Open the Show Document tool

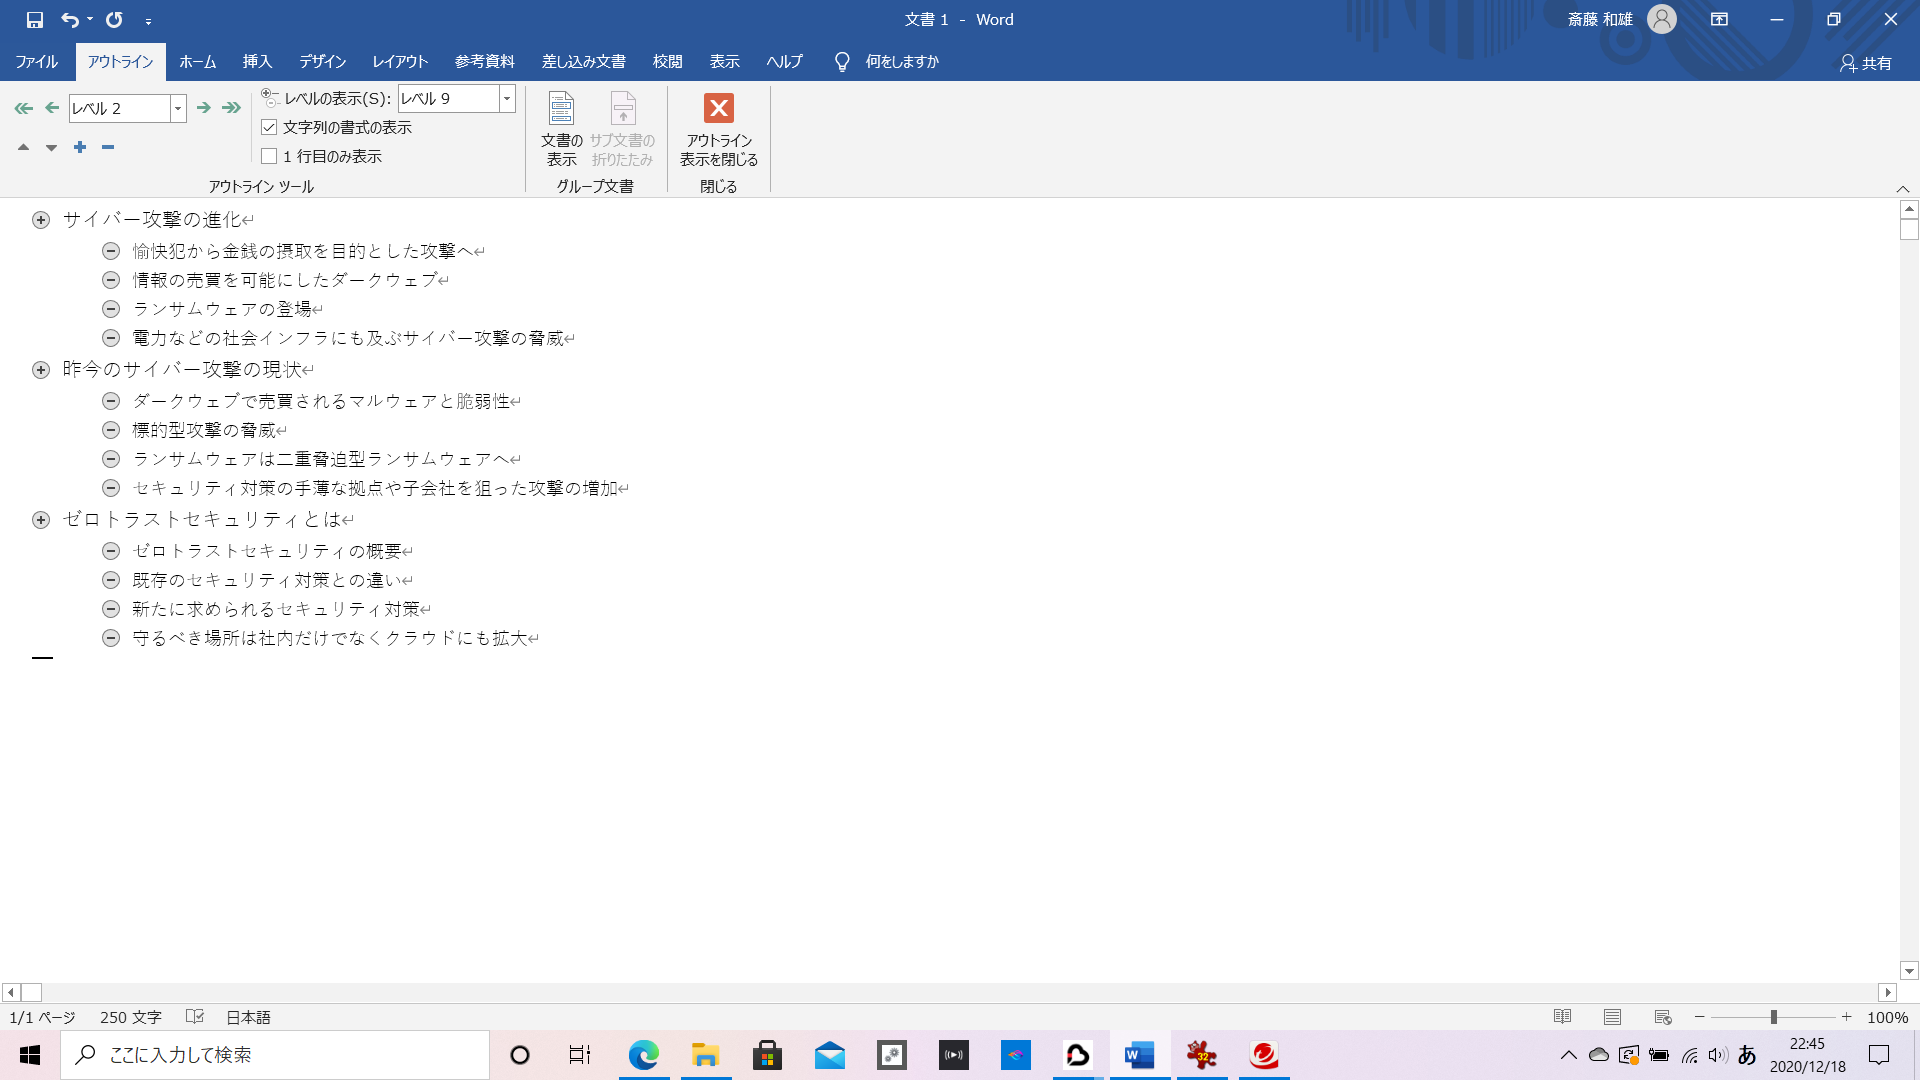click(561, 128)
